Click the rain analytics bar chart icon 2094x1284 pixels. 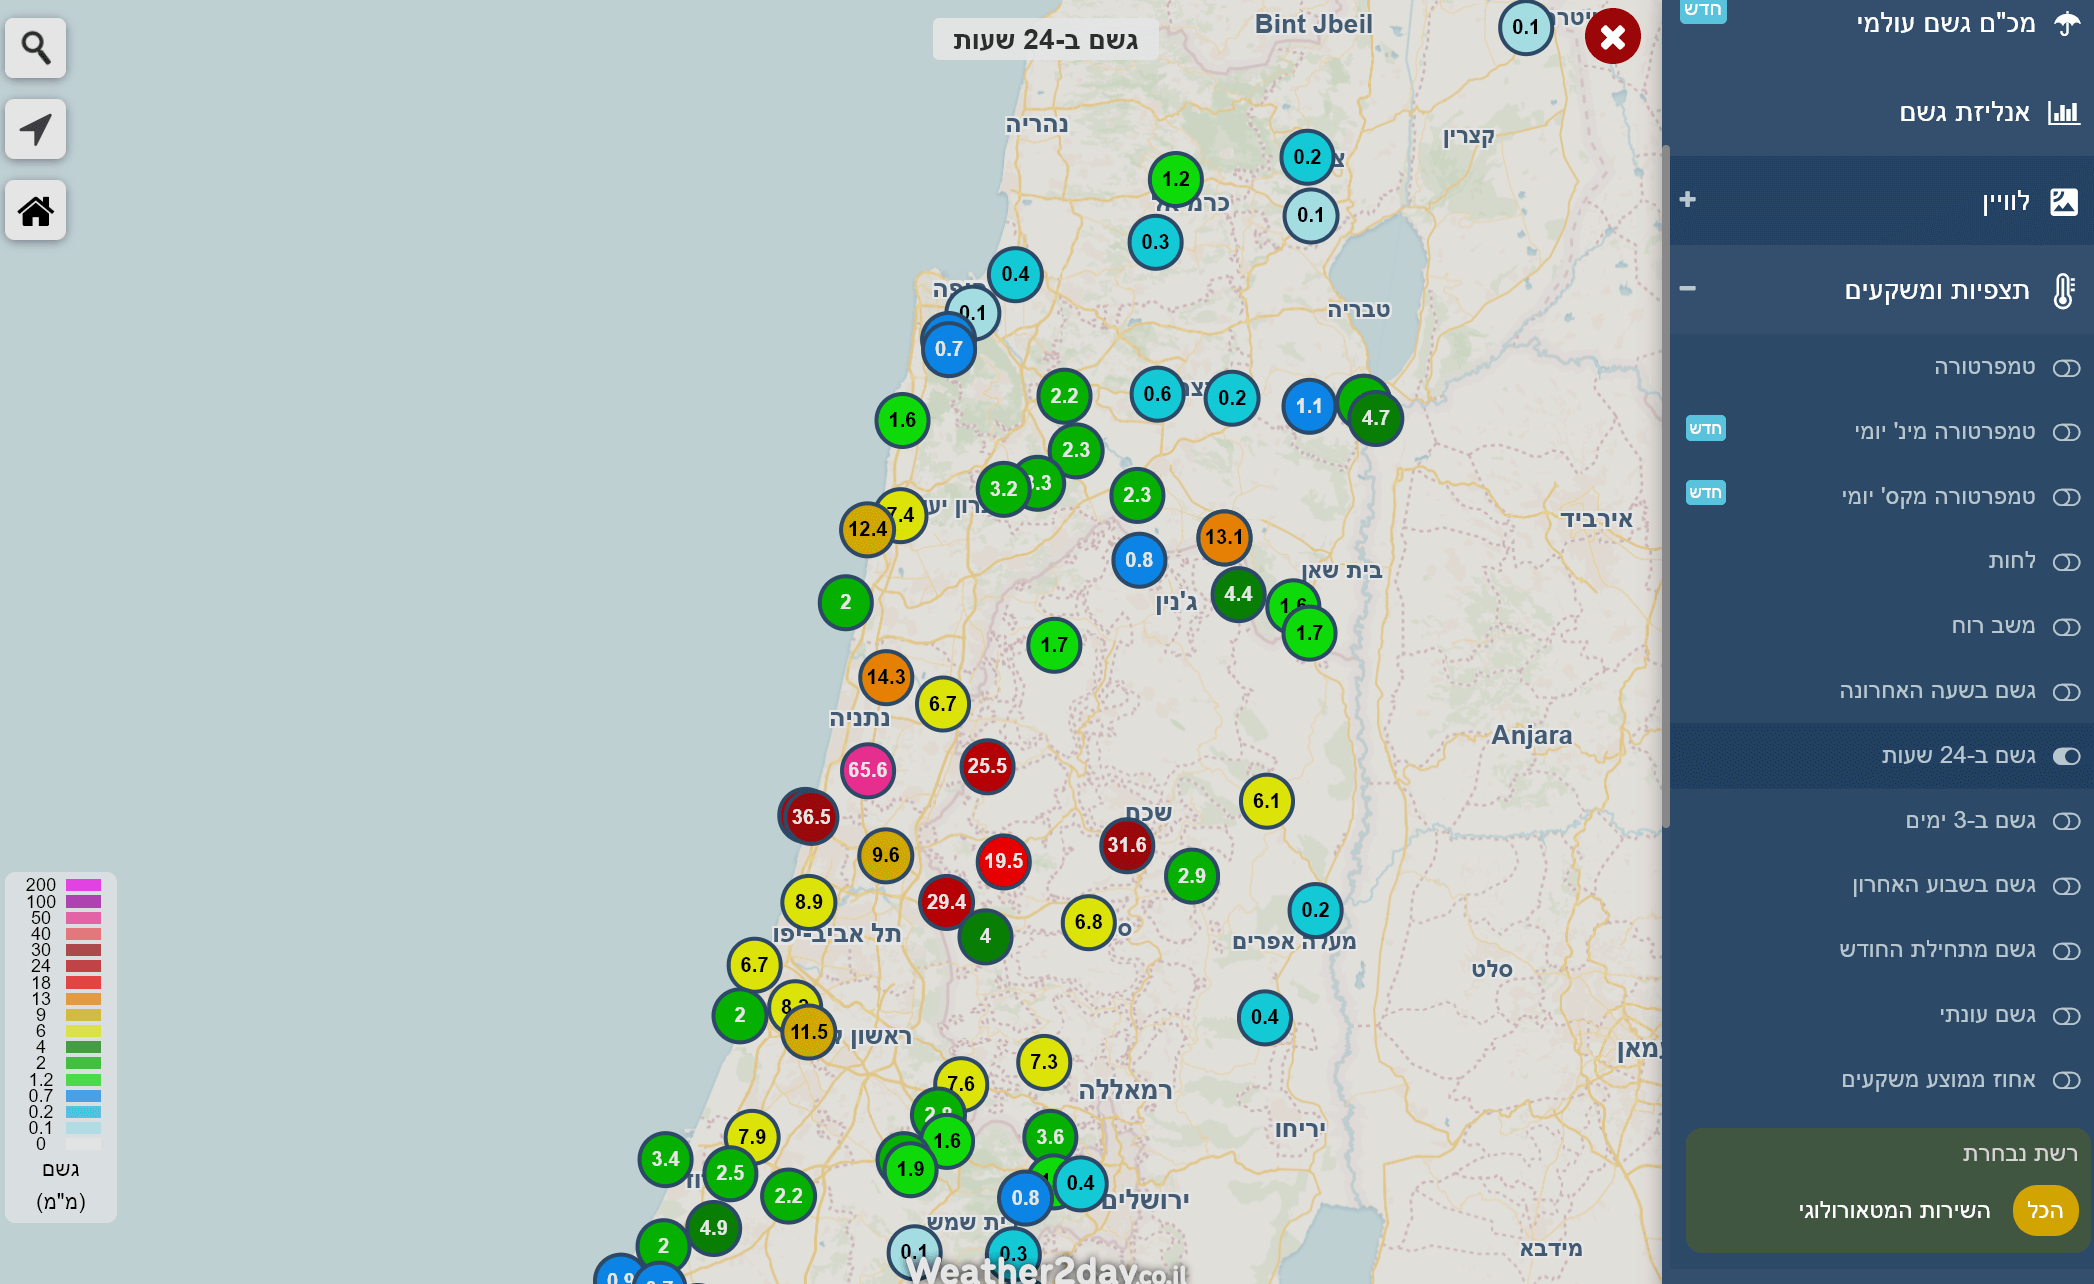[x=2064, y=112]
